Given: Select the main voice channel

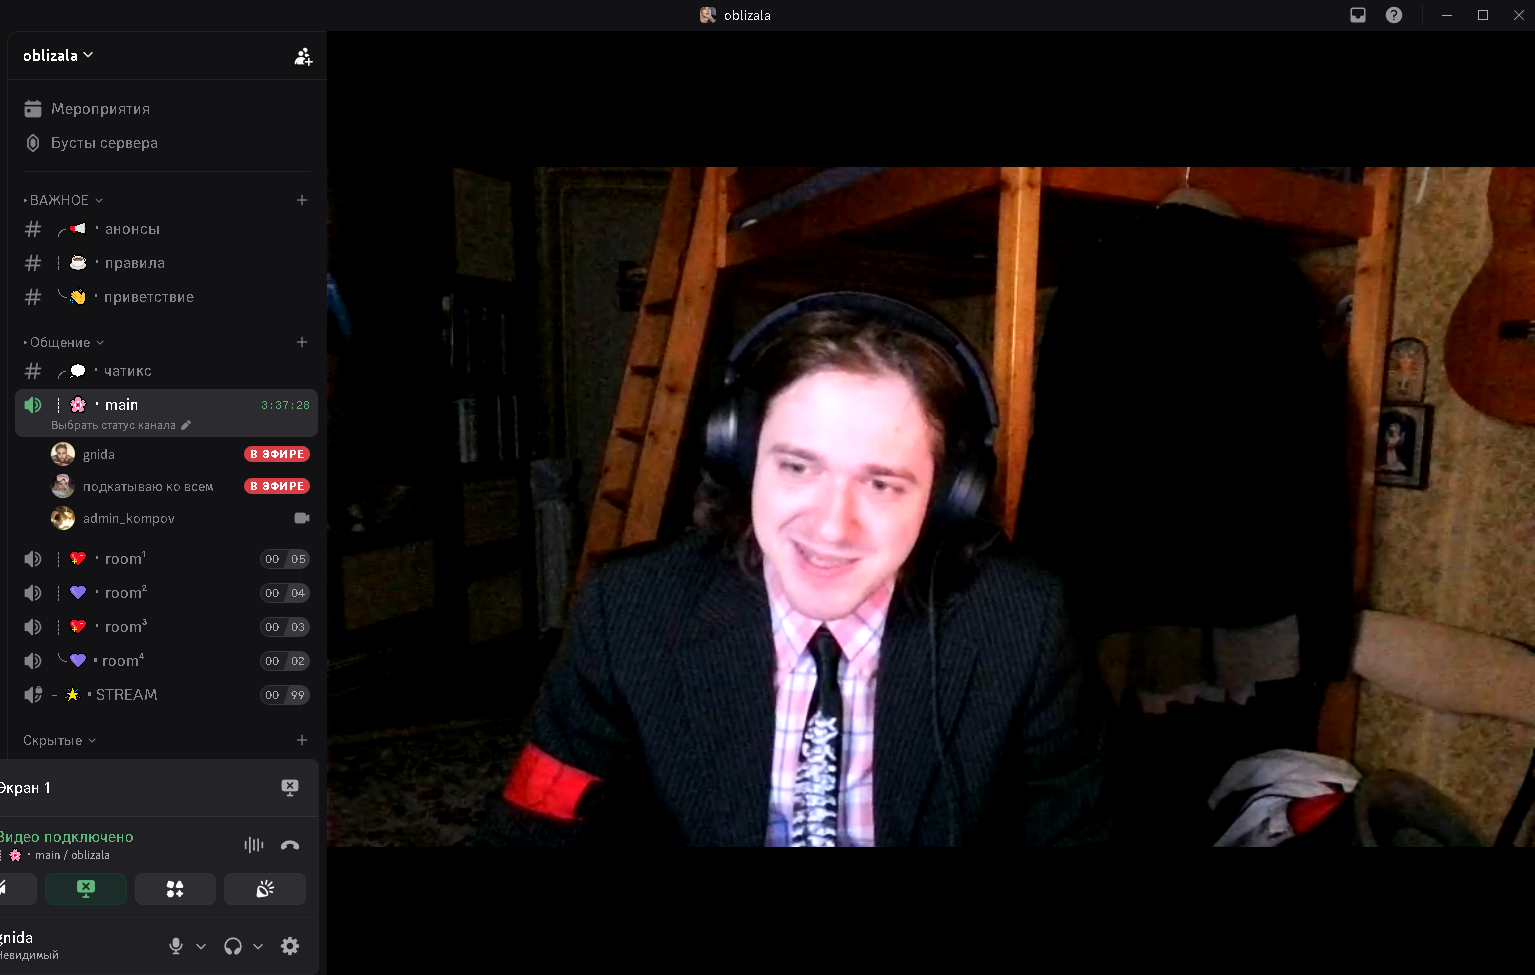Looking at the screenshot, I should coord(166,405).
